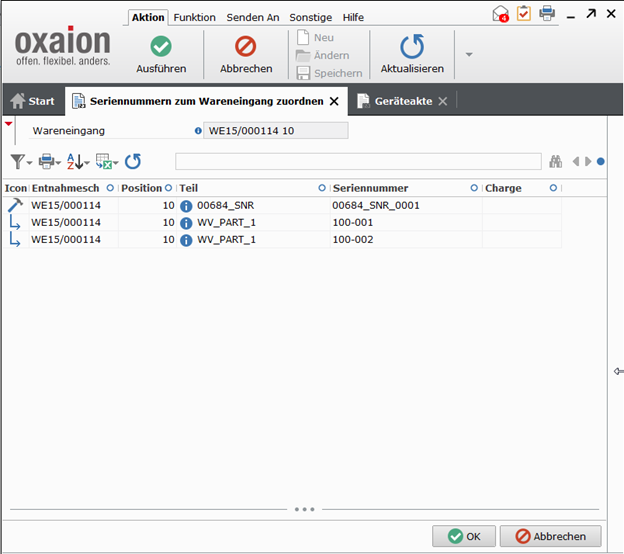Collapse header with the red triangle

click(x=9, y=124)
